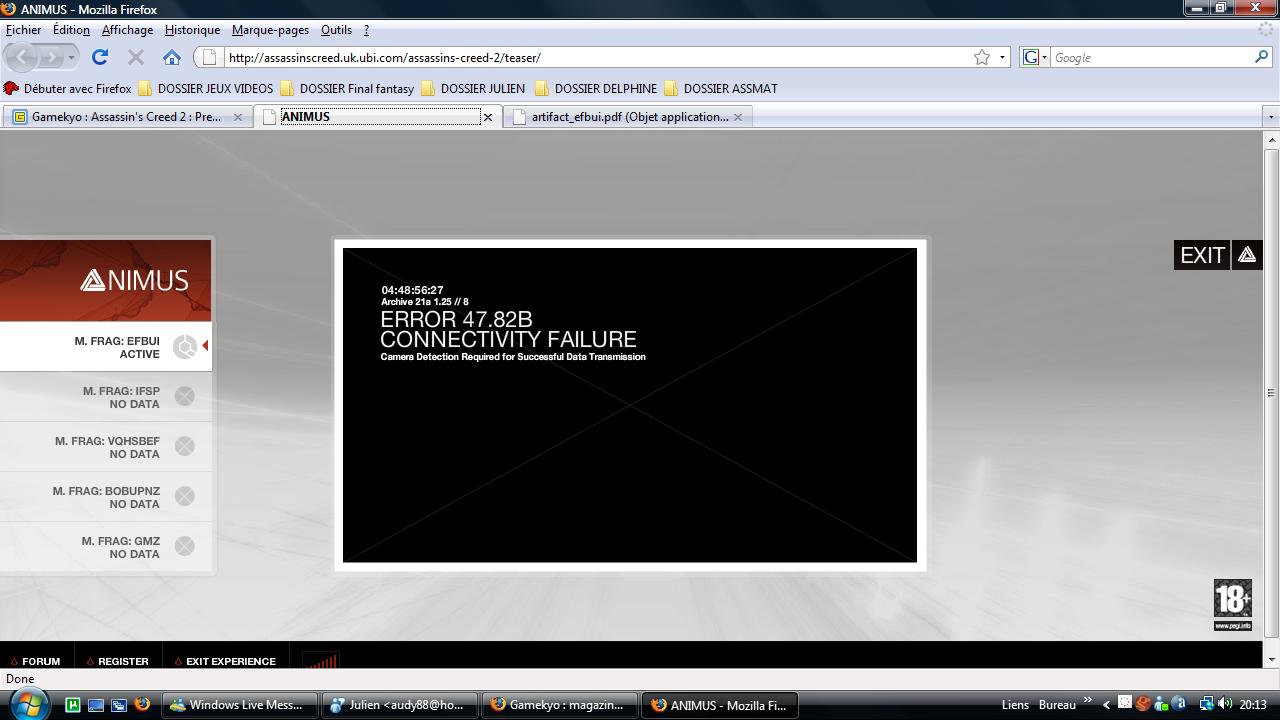Screen dimensions: 1280x720
Task: Open the DOSSIER ASSMAT bookmark folder
Action: 721,88
